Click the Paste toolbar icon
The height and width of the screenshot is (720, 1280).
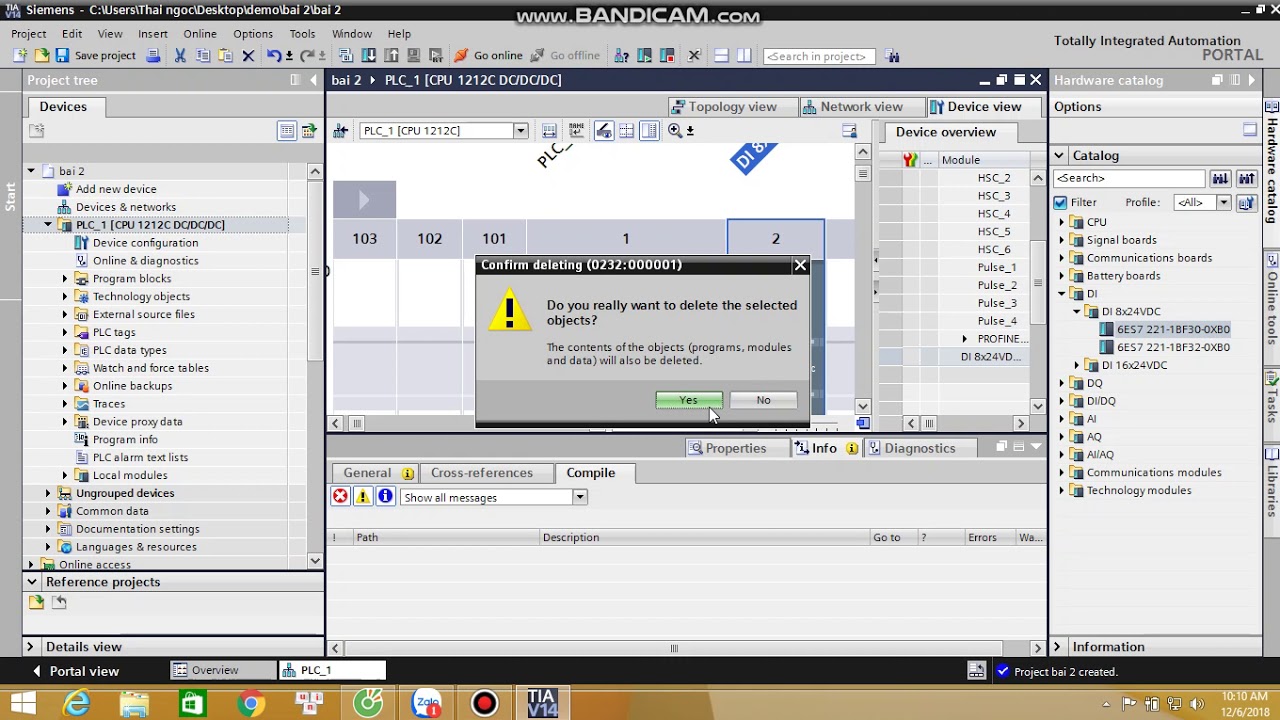[226, 56]
